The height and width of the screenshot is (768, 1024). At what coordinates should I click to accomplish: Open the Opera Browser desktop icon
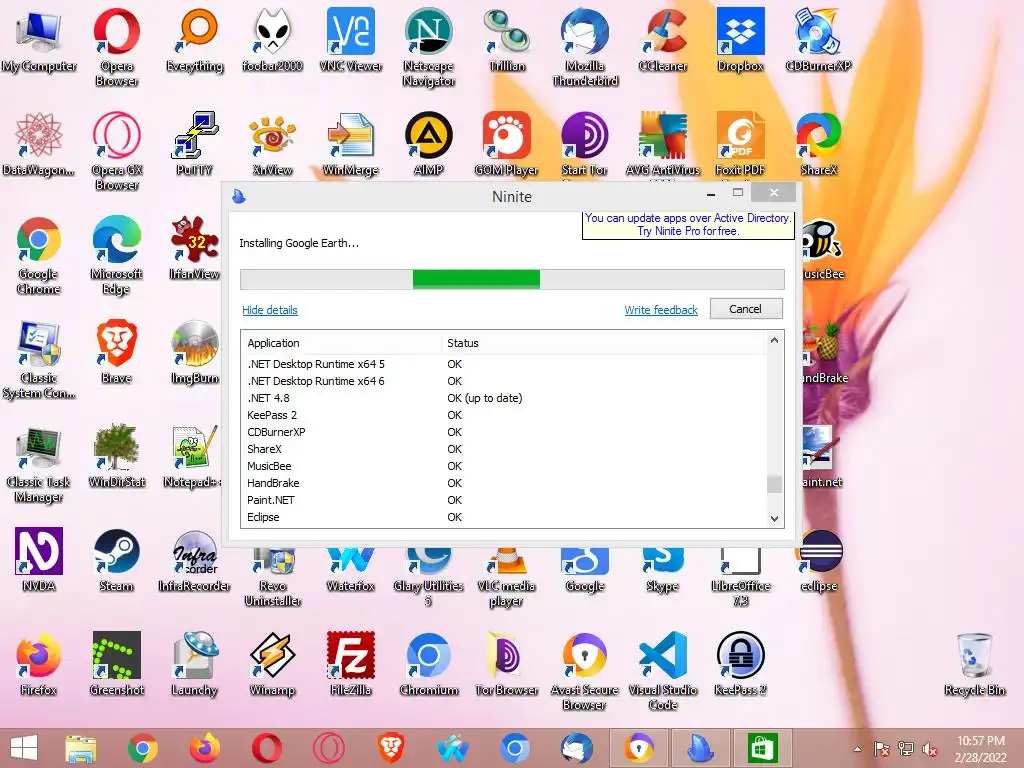click(x=116, y=46)
